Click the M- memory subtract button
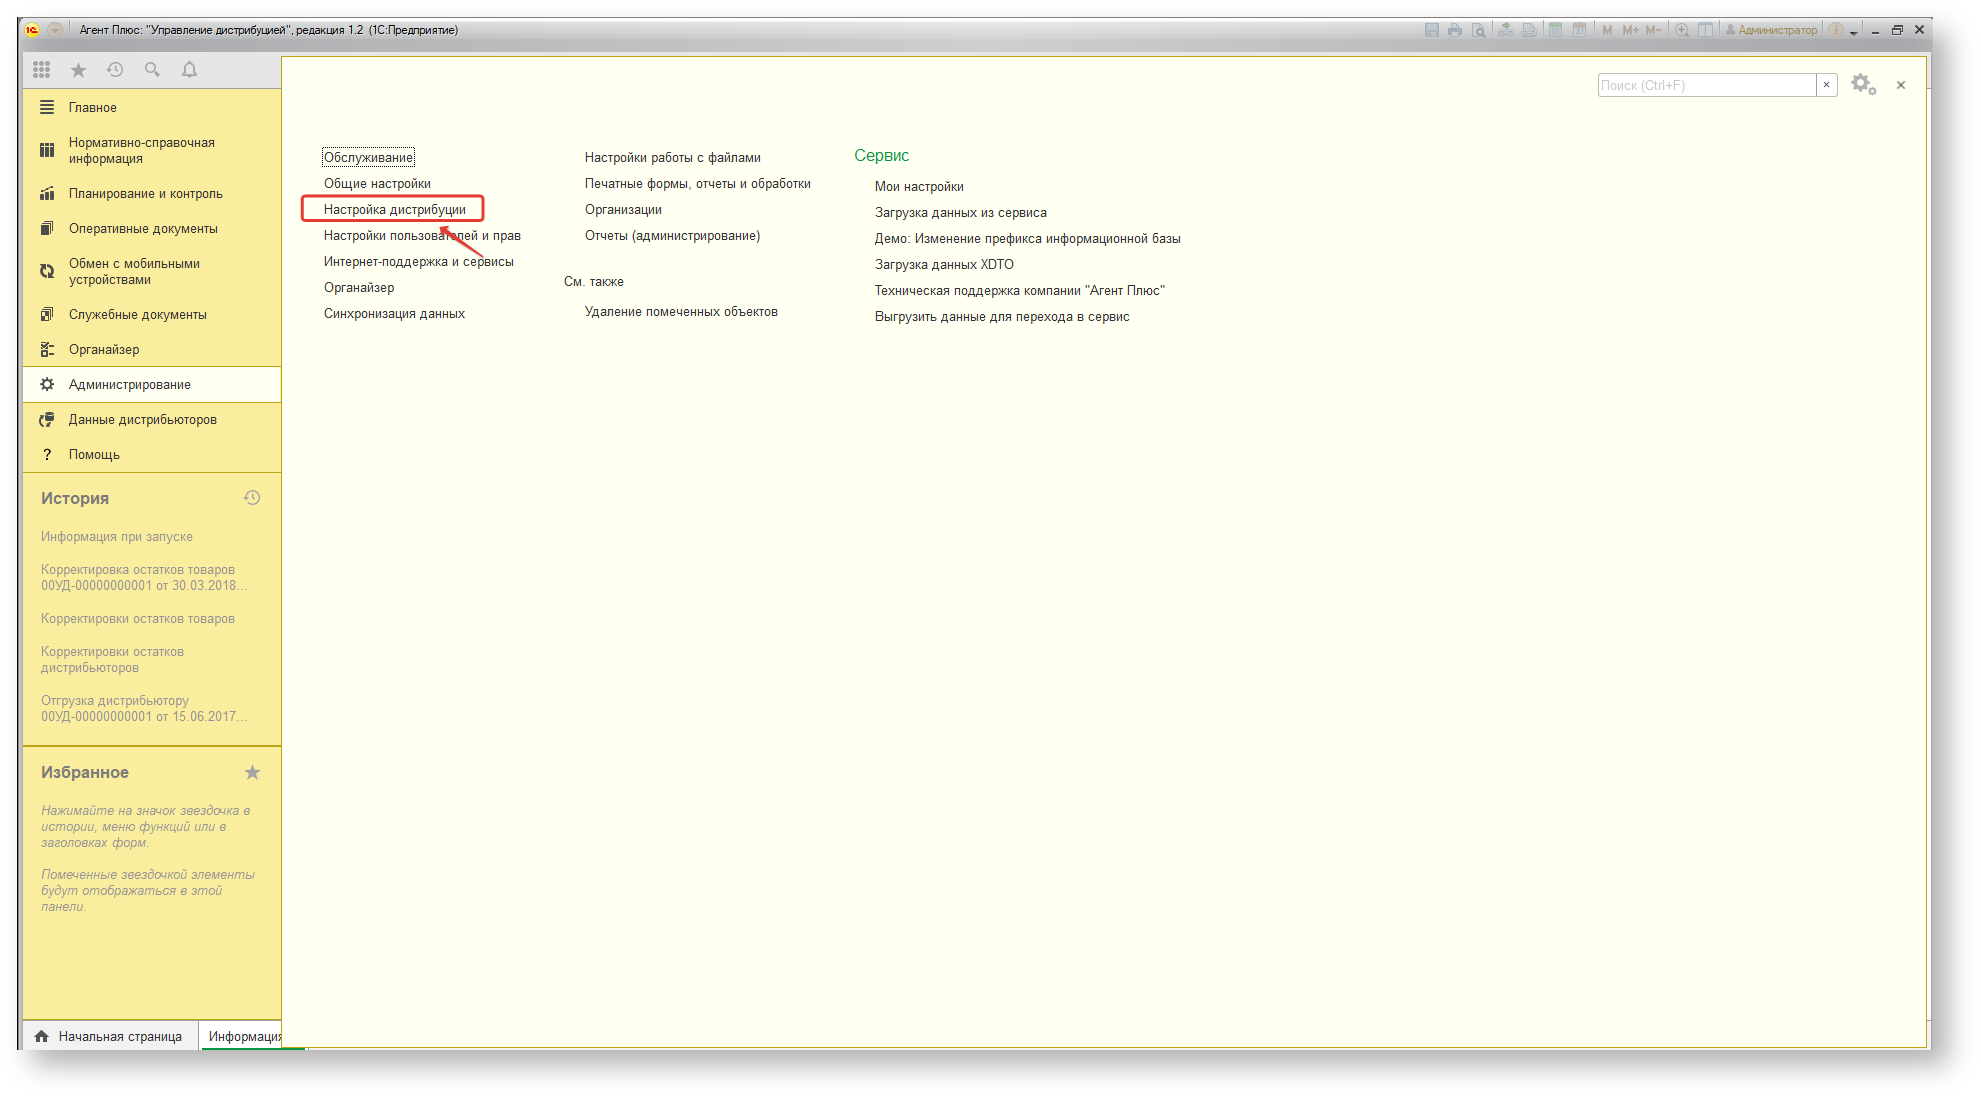 [x=1653, y=30]
